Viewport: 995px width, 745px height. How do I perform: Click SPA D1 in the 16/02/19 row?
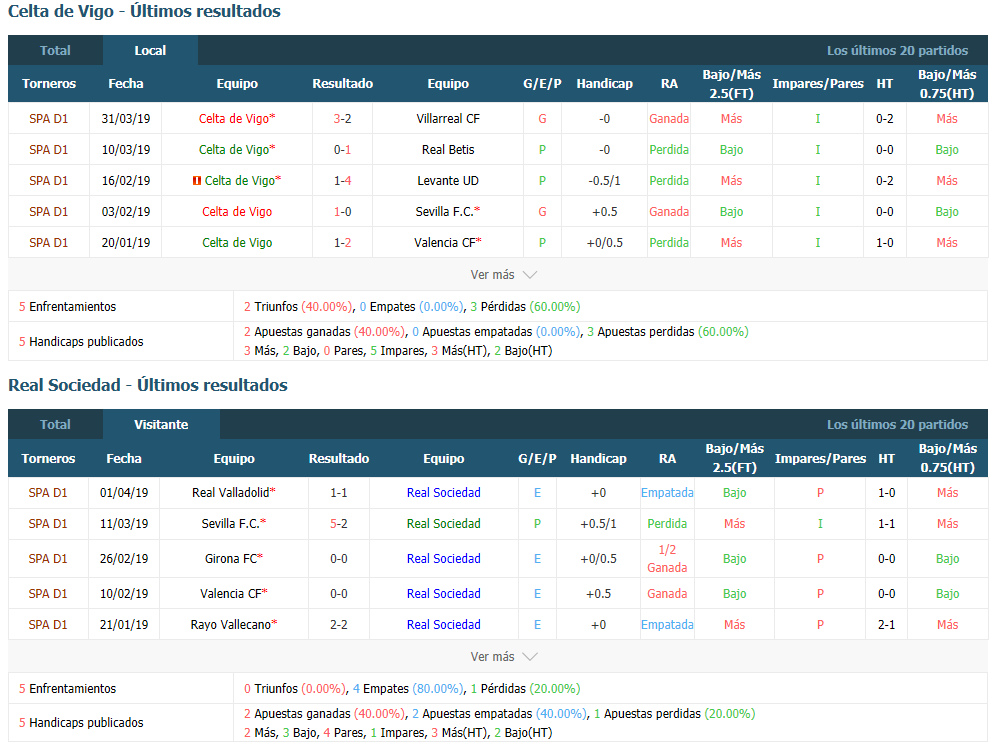click(x=48, y=181)
